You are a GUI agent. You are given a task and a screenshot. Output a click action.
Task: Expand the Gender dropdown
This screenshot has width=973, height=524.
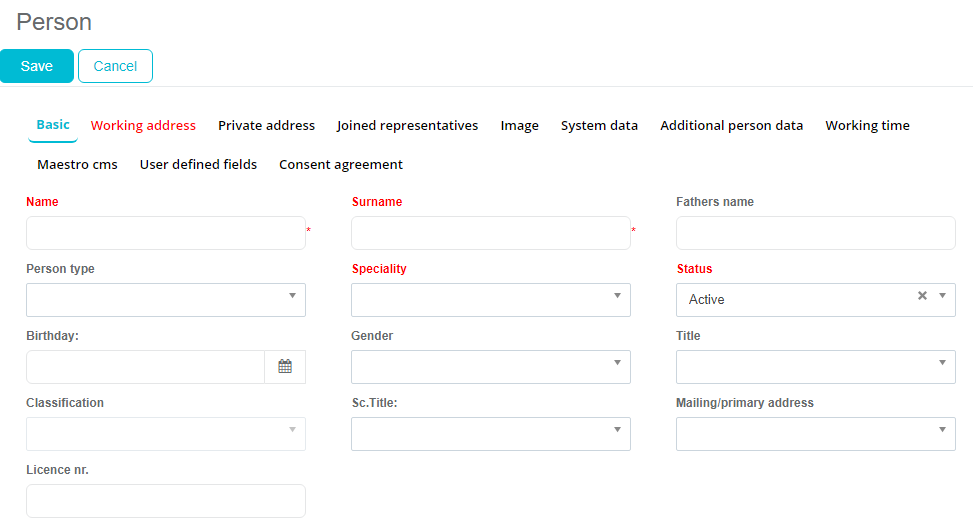point(617,363)
